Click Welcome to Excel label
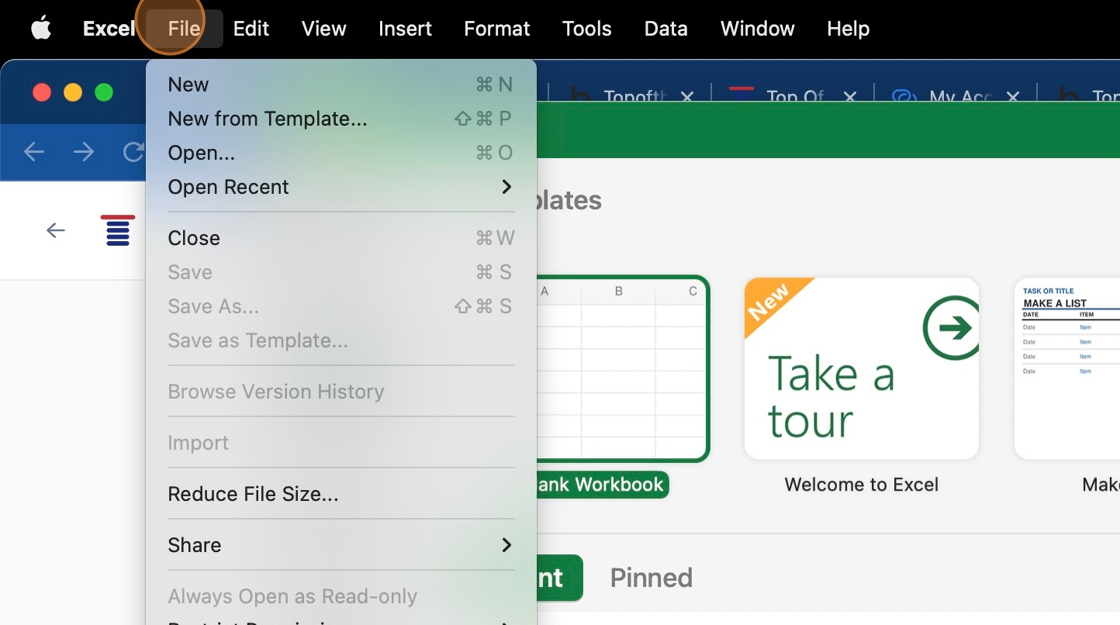The height and width of the screenshot is (625, 1120). tap(861, 484)
